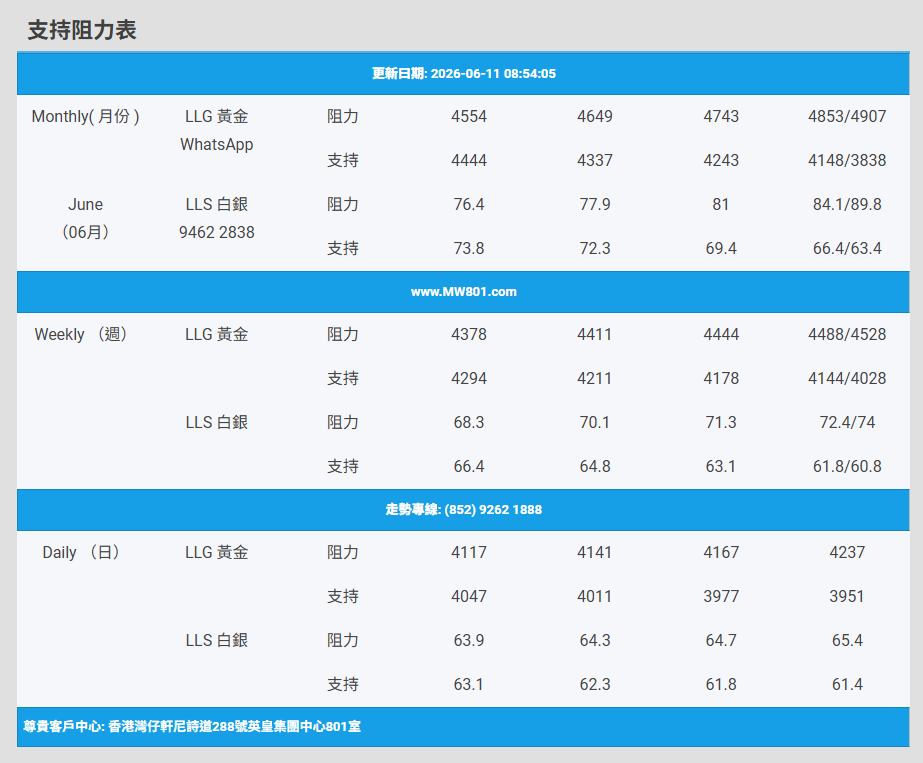The width and height of the screenshot is (923, 763).
Task: Click weekly gold resistance value 4488/4528
Action: coord(847,334)
